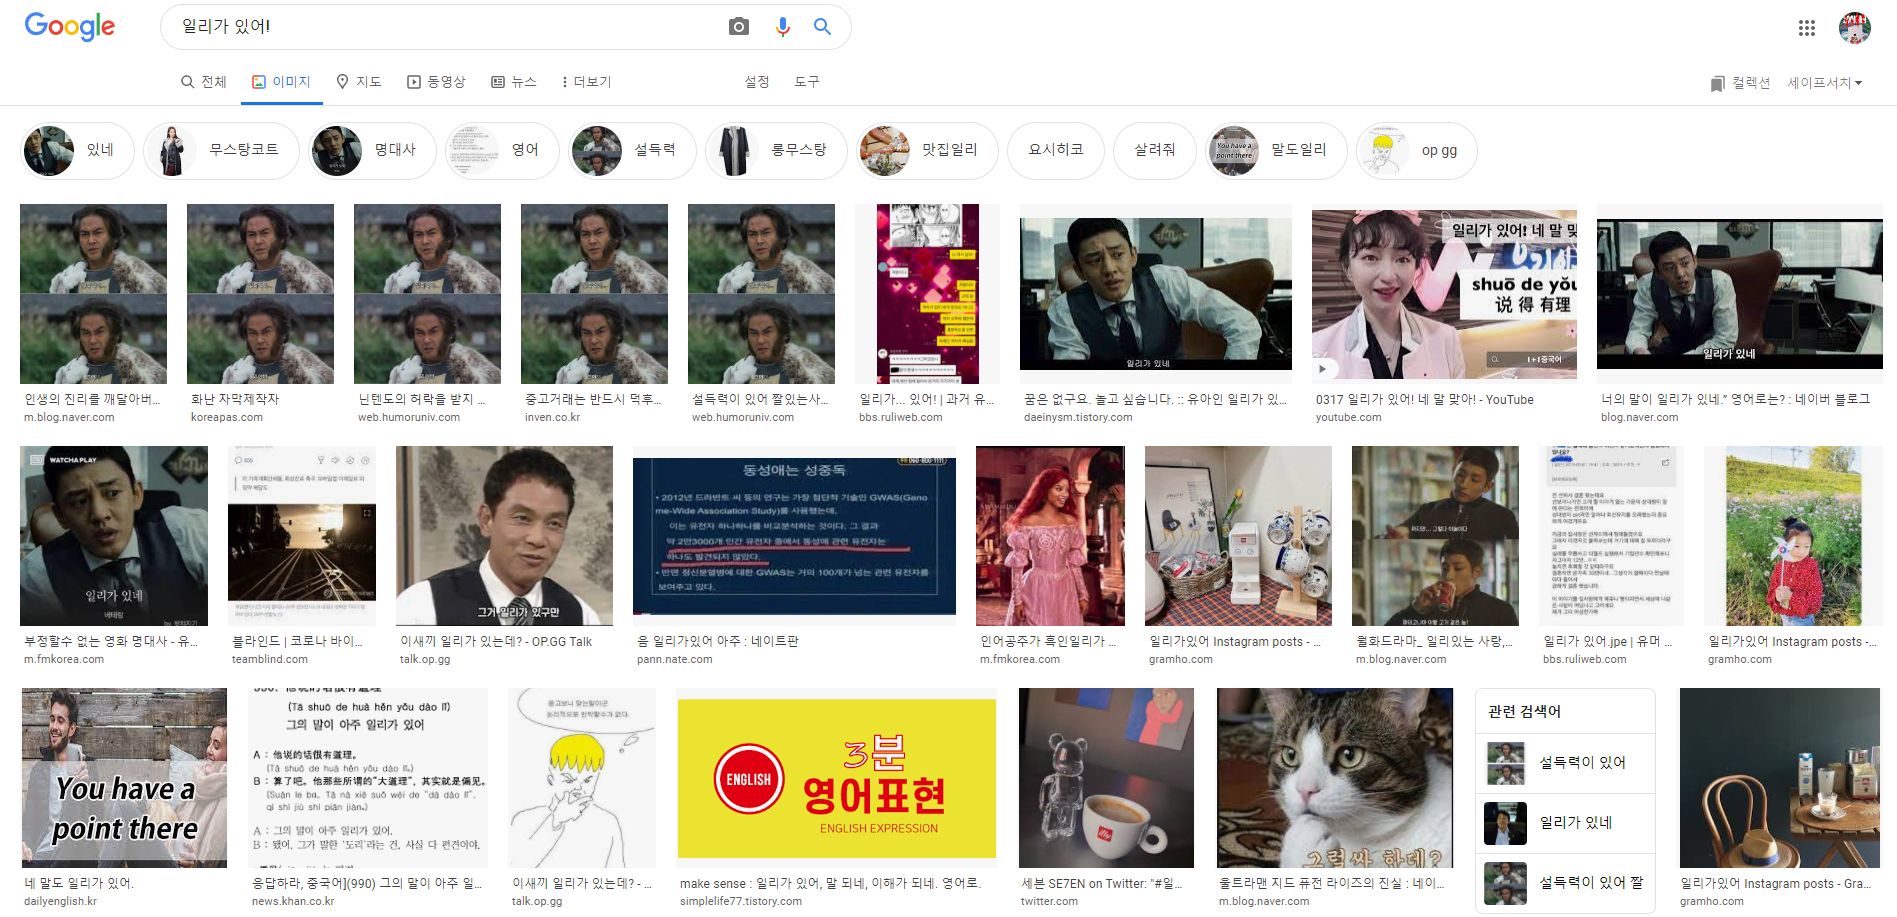
Task: Switch to the 지도 tab
Action: 359,82
